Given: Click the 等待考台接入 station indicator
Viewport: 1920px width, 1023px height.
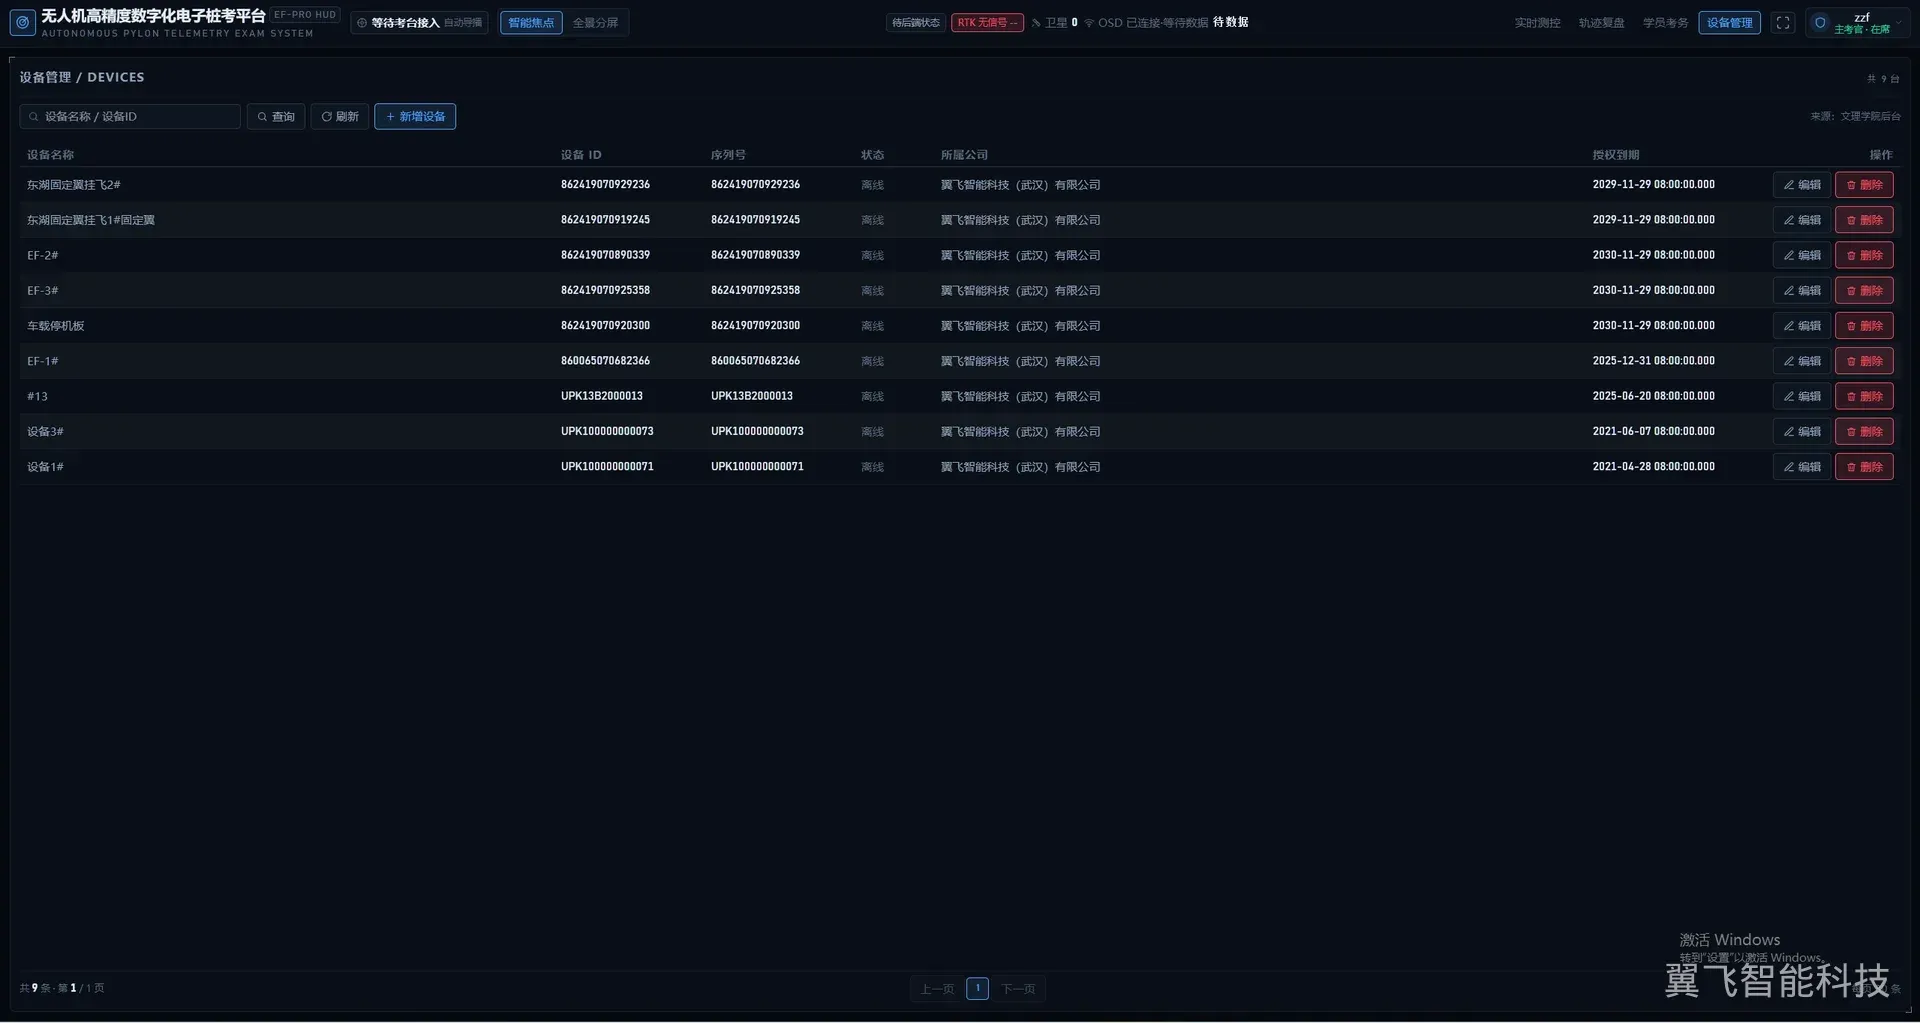Looking at the screenshot, I should pos(420,22).
